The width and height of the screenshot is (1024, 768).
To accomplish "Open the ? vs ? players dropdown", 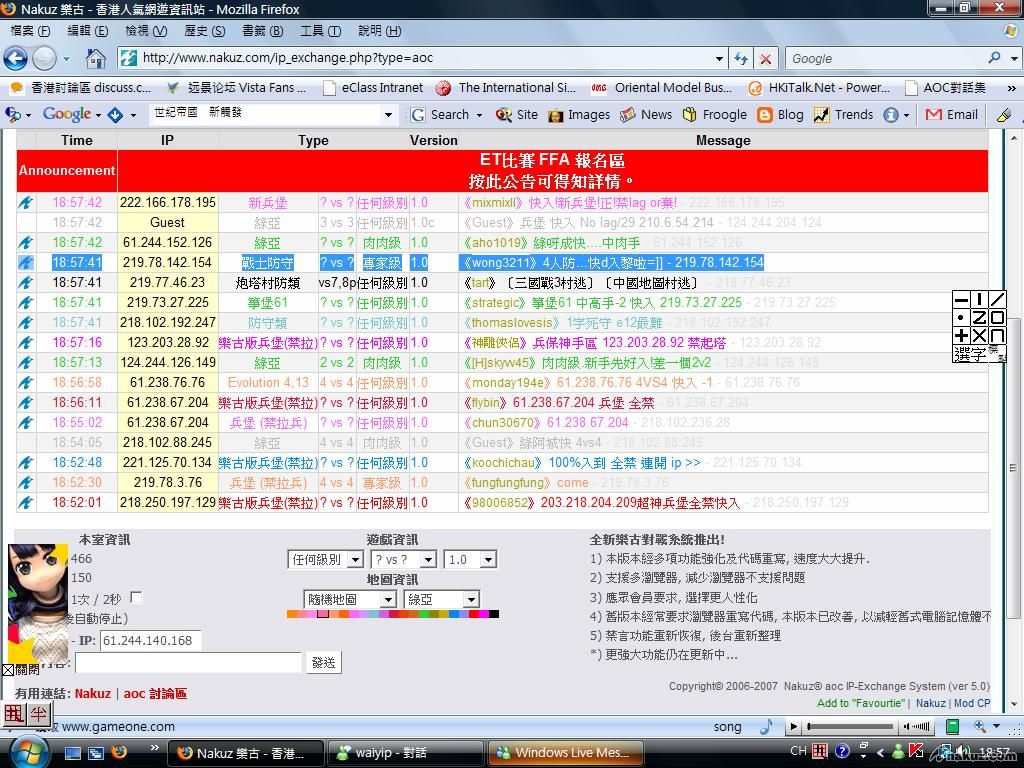I will (x=403, y=560).
